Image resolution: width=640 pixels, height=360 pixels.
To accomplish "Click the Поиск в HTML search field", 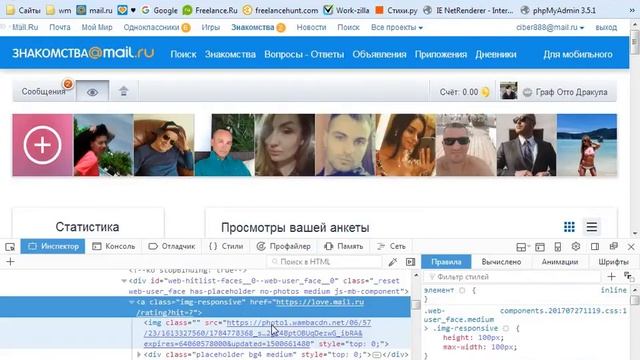I will (x=324, y=262).
